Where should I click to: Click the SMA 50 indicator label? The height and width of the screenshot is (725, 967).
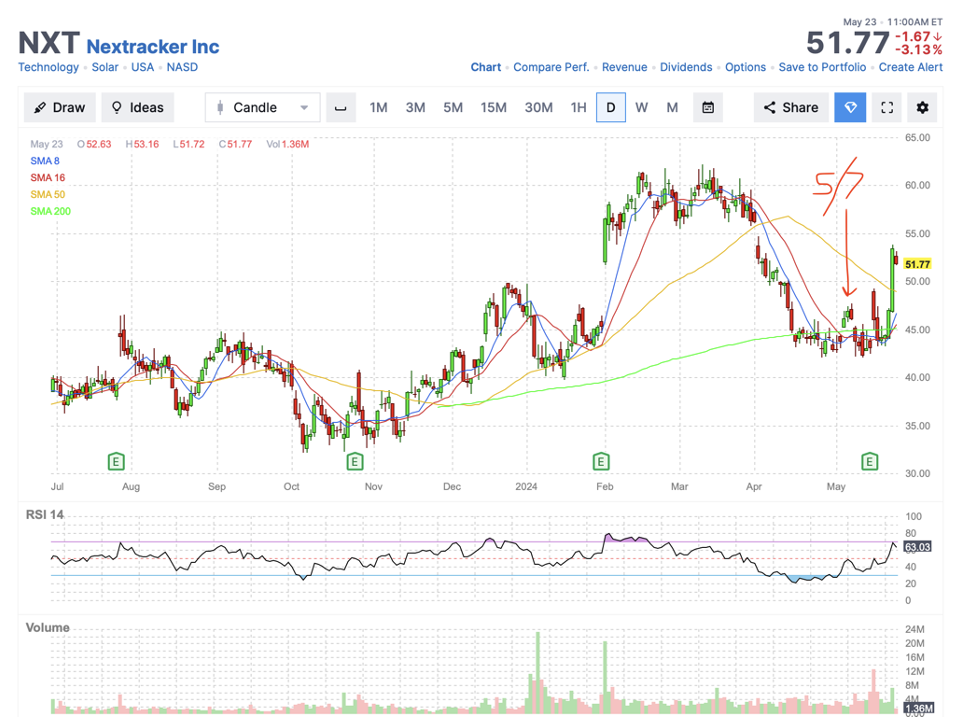pos(47,194)
